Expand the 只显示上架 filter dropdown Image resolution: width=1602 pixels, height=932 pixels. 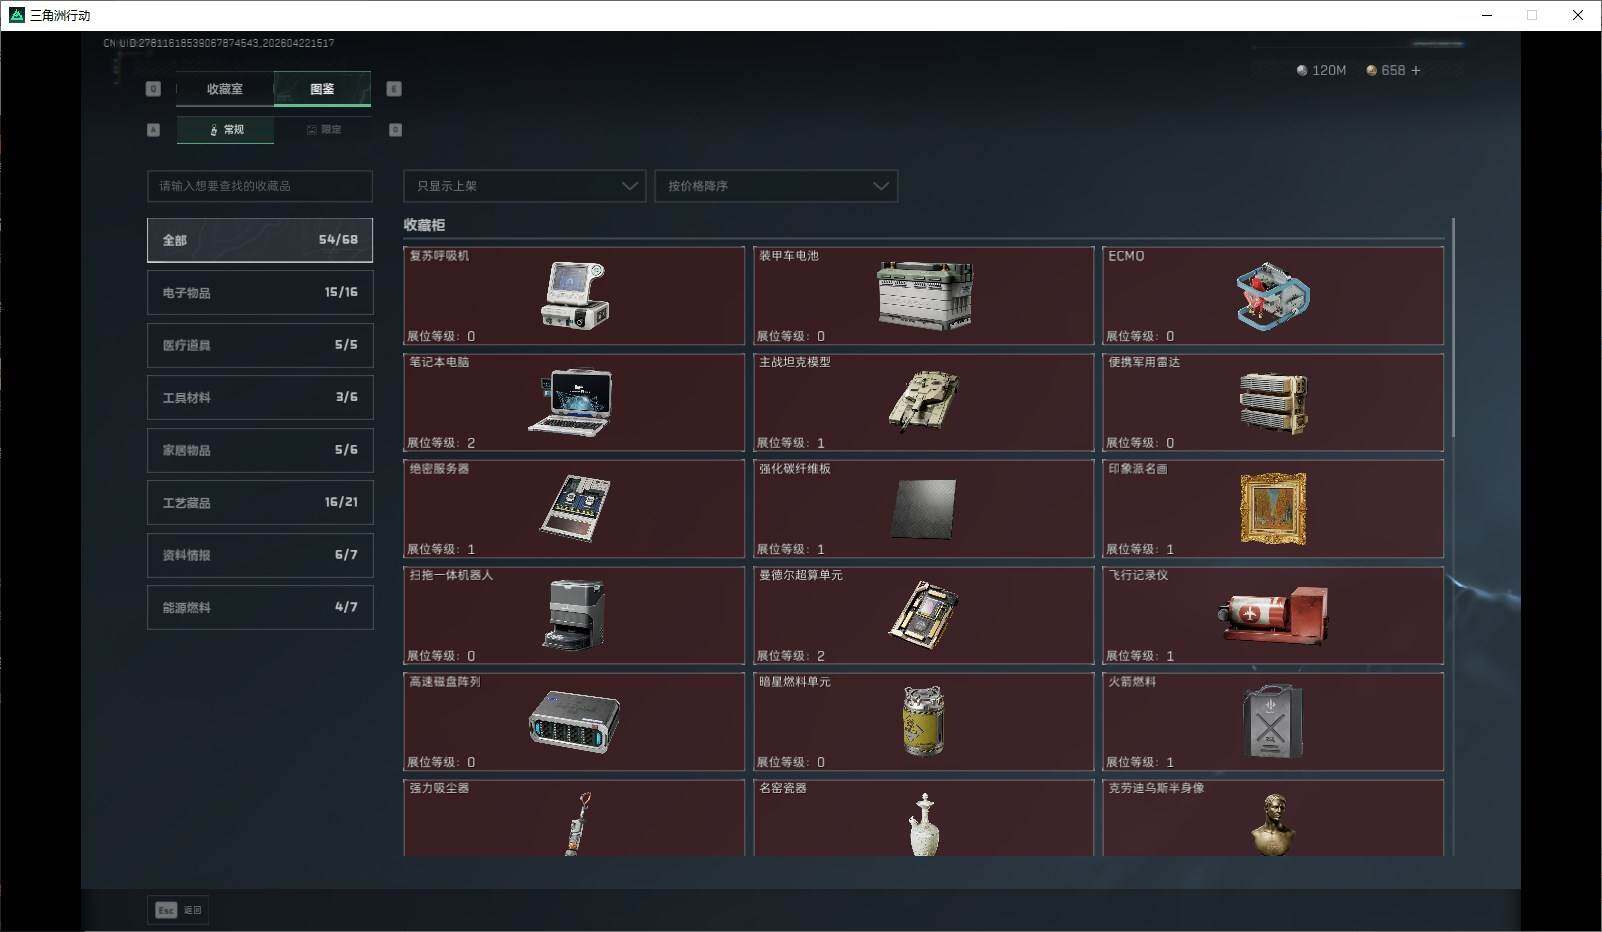pyautogui.click(x=525, y=186)
